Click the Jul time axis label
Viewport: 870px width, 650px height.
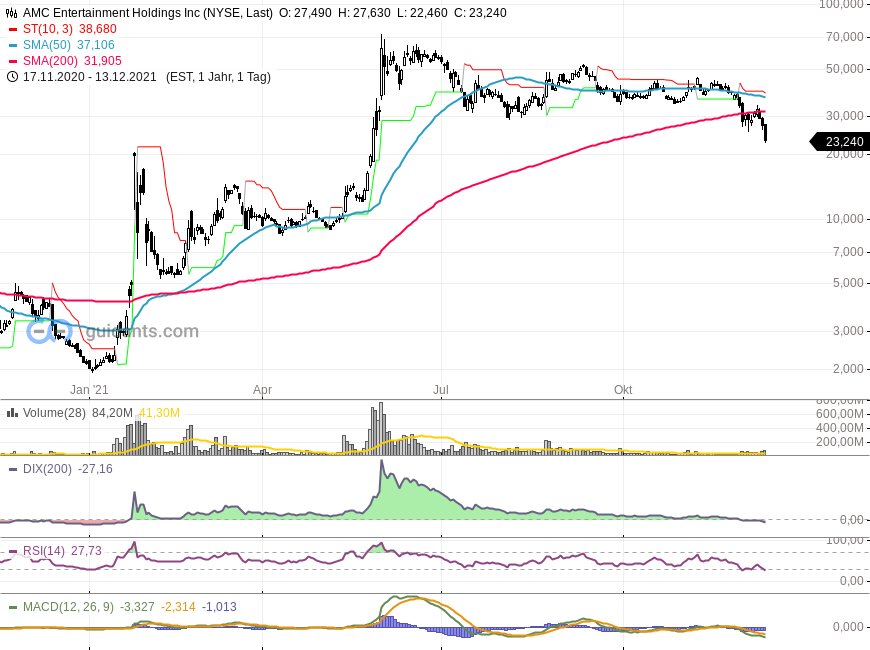(x=441, y=390)
